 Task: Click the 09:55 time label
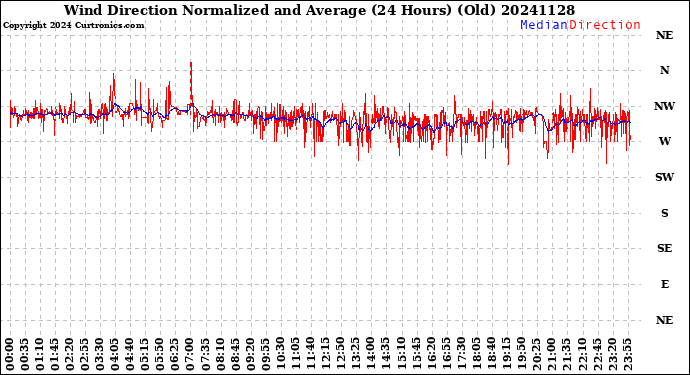pyautogui.click(x=265, y=355)
